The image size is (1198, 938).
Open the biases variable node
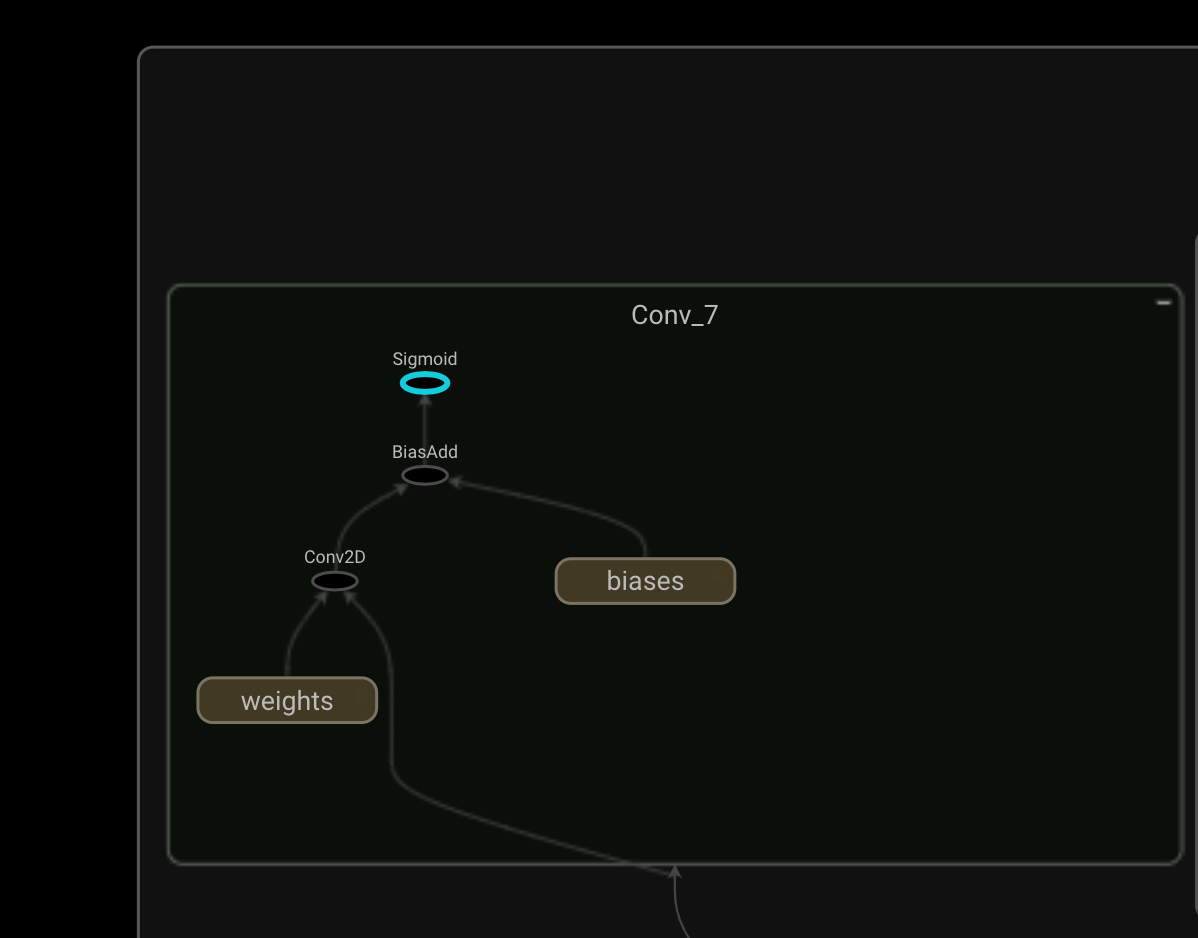coord(646,581)
